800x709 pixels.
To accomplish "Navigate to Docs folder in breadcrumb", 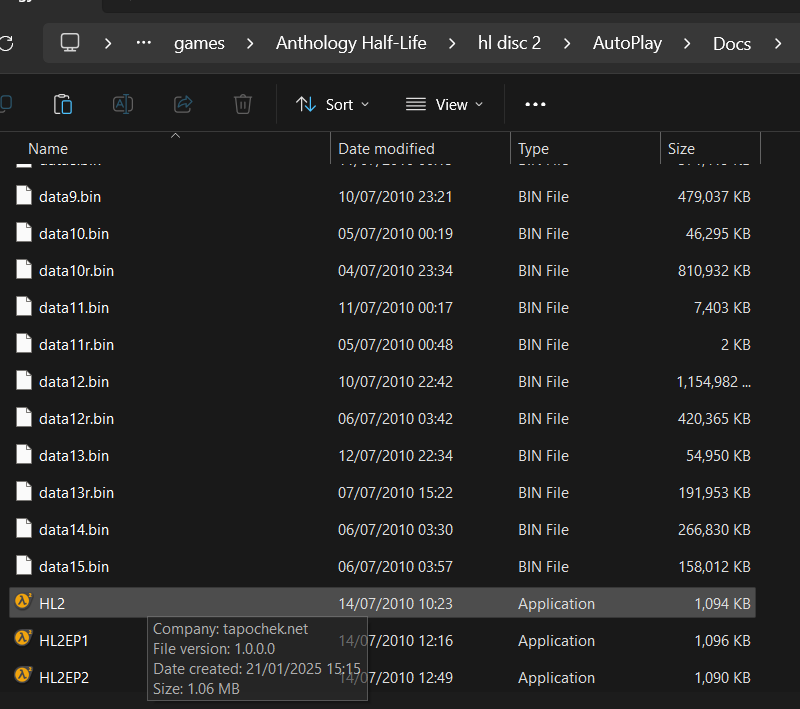I will pyautogui.click(x=732, y=43).
